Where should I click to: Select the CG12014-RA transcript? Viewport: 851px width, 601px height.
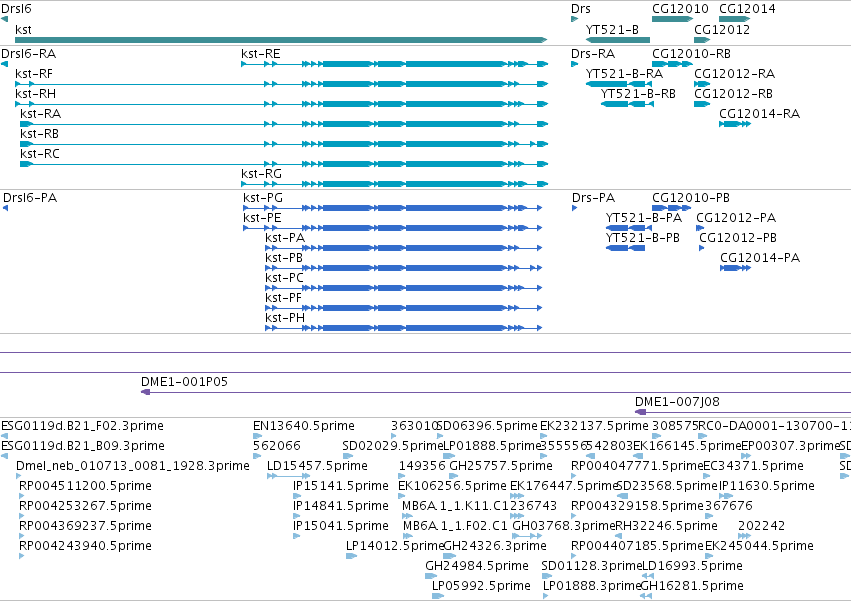point(735,124)
